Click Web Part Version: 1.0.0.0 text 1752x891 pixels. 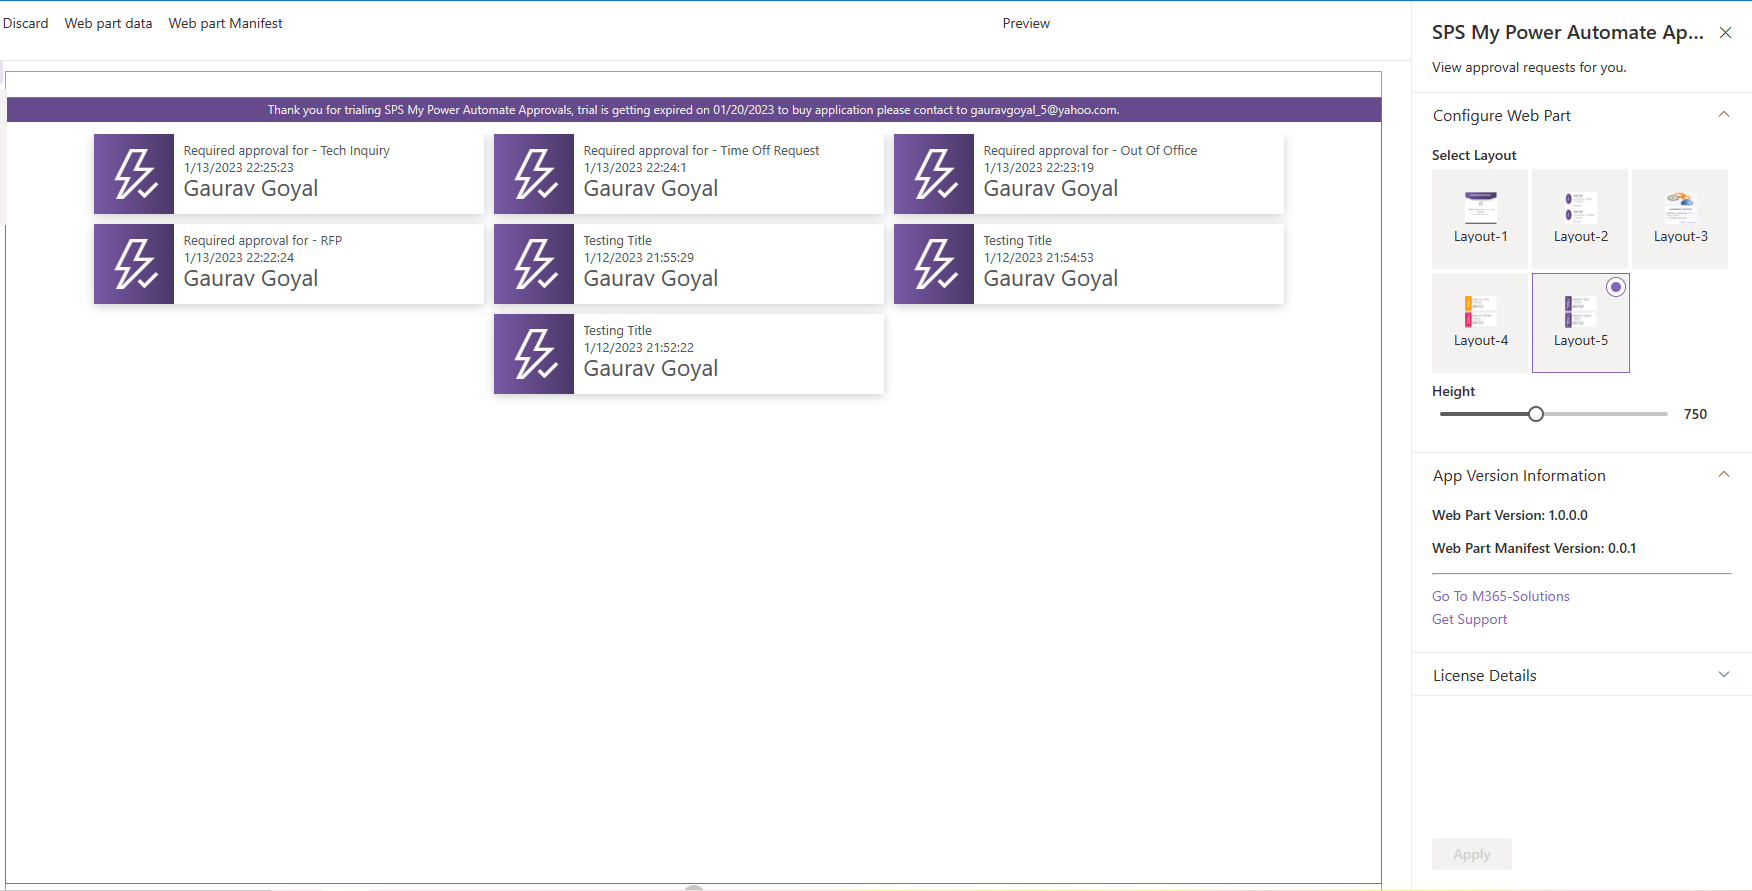coord(1510,515)
